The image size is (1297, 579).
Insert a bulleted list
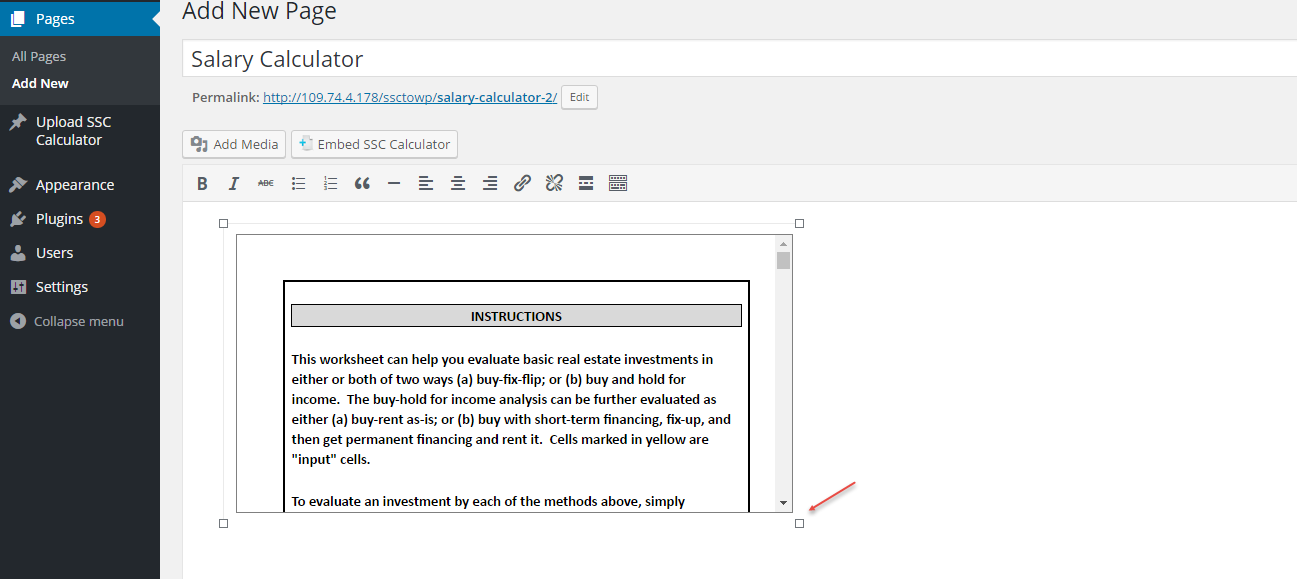click(x=298, y=183)
